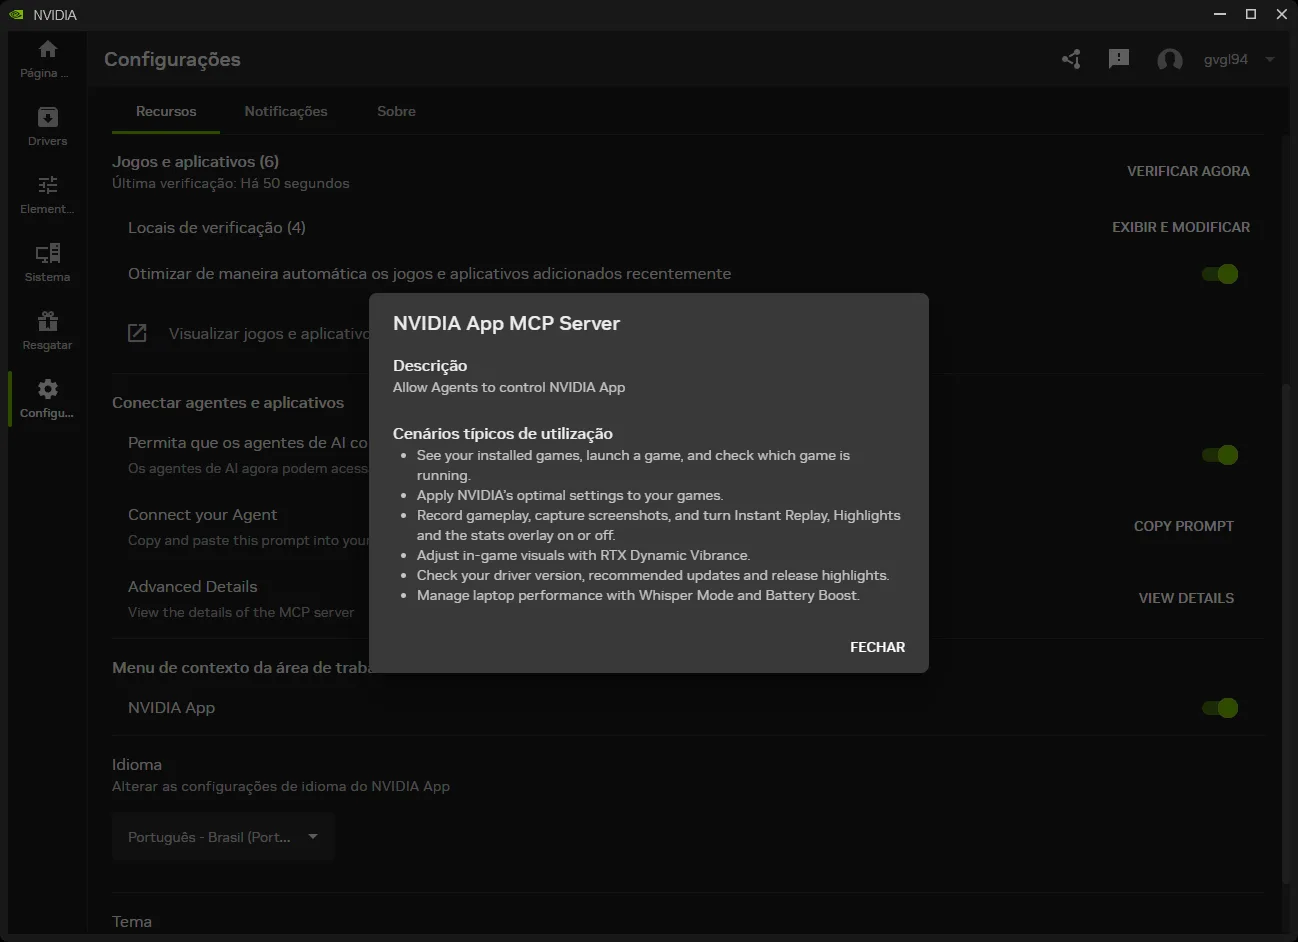Click the NVIDIA App MCP Server dialog title
Image resolution: width=1298 pixels, height=942 pixels.
[x=506, y=323]
